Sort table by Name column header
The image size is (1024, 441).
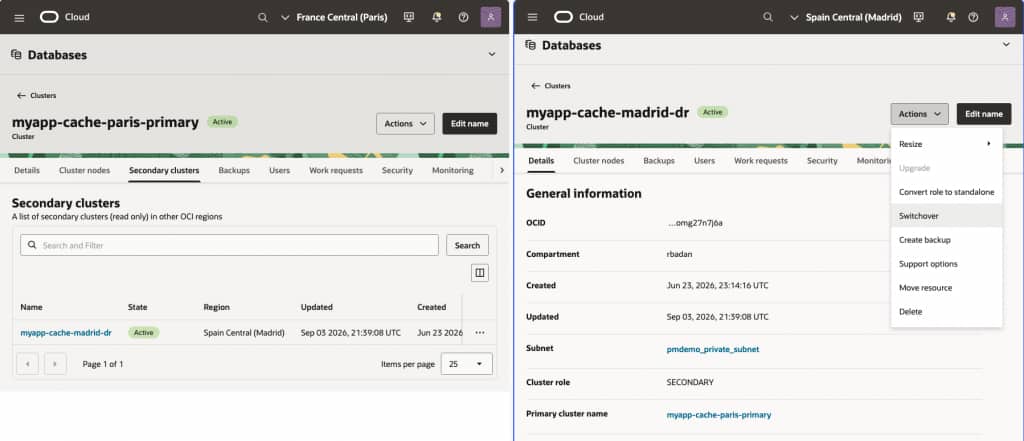(x=31, y=307)
